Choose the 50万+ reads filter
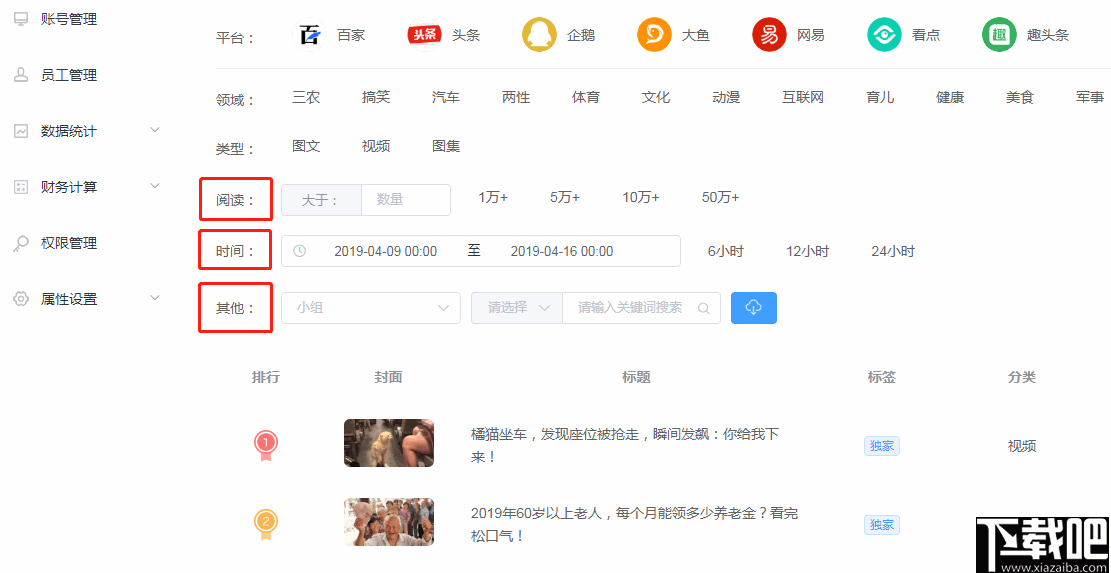Screen dimensions: 1111x573 721,198
